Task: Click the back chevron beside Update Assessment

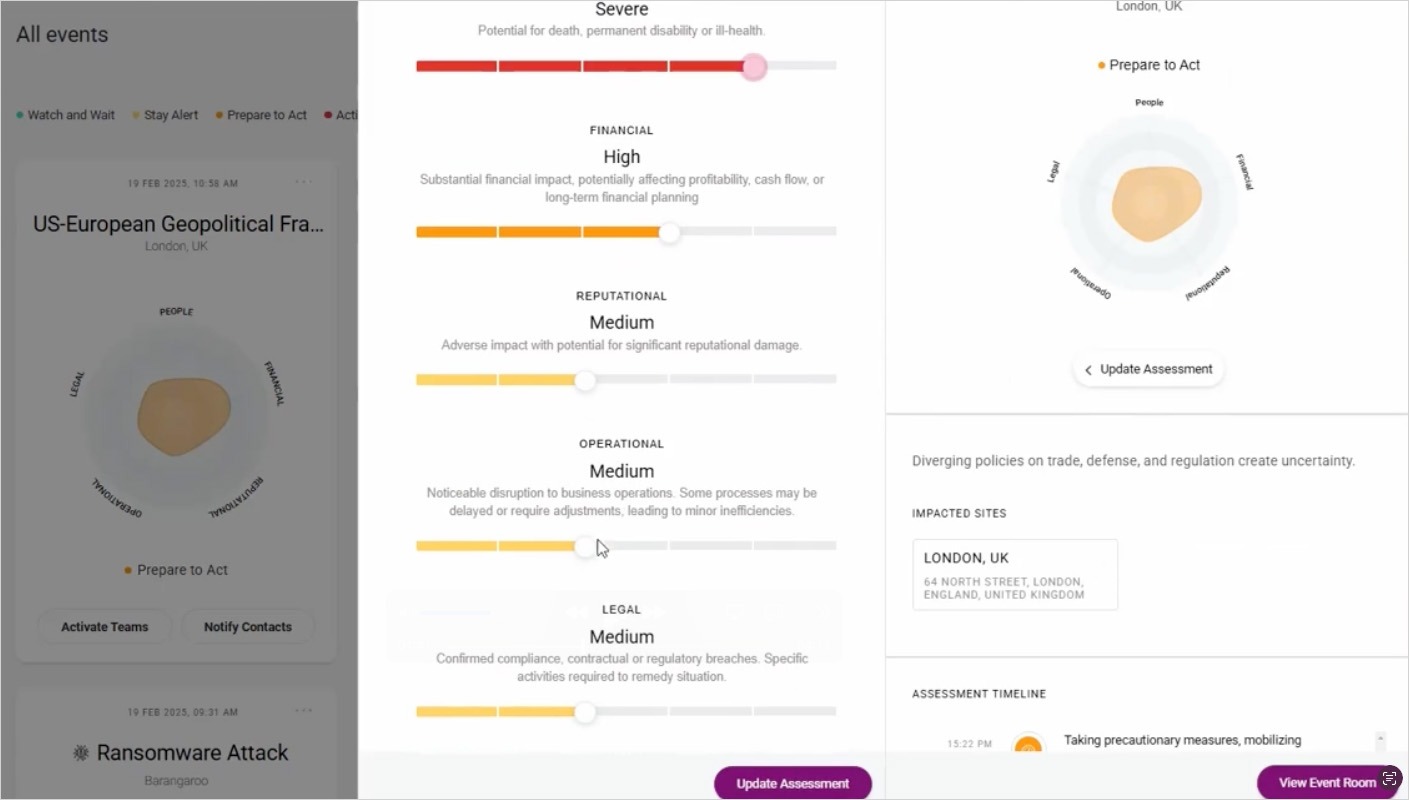Action: [1088, 370]
